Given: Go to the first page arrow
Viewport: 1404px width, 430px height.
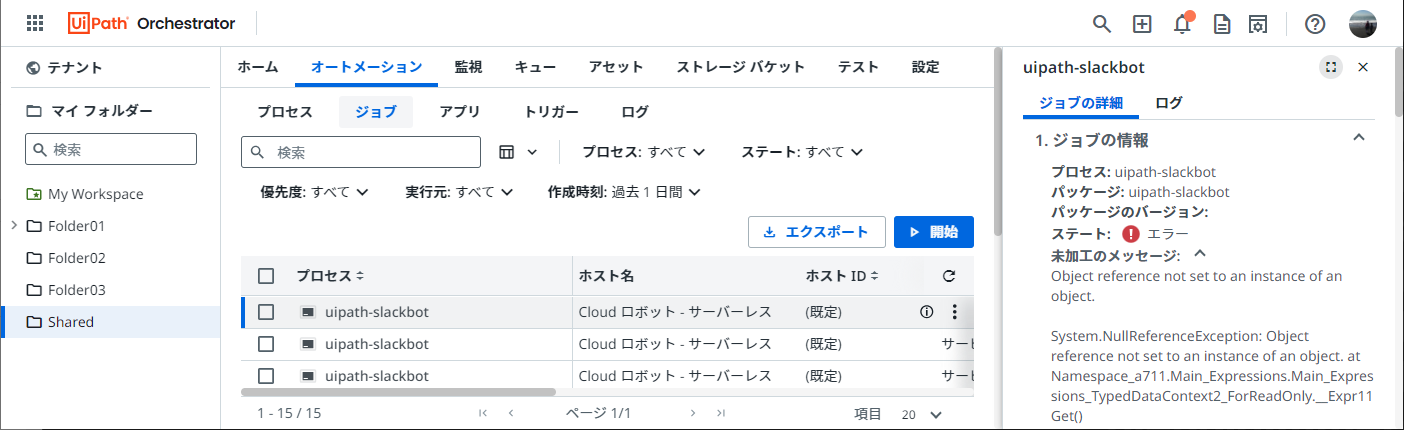Looking at the screenshot, I should click(484, 413).
